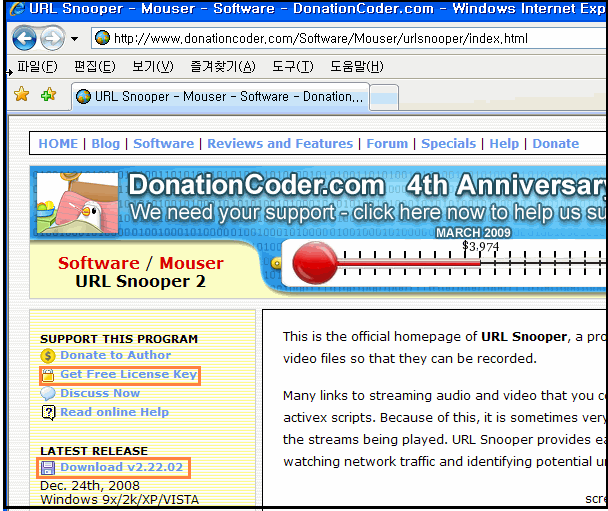Open the 보기(V) menu
608x511 pixels.
pos(153,66)
